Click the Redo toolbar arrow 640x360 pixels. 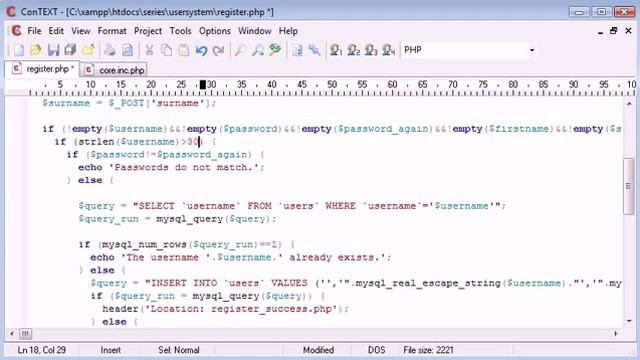[x=218, y=50]
